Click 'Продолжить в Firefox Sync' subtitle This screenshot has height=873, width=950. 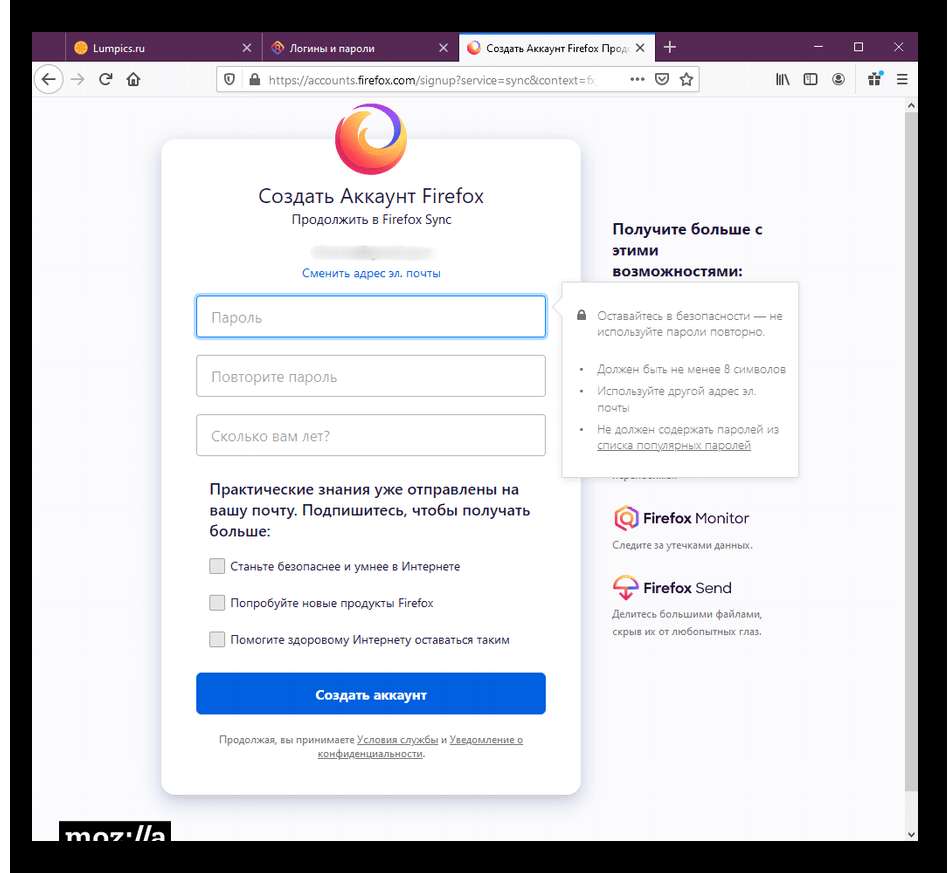coord(371,219)
